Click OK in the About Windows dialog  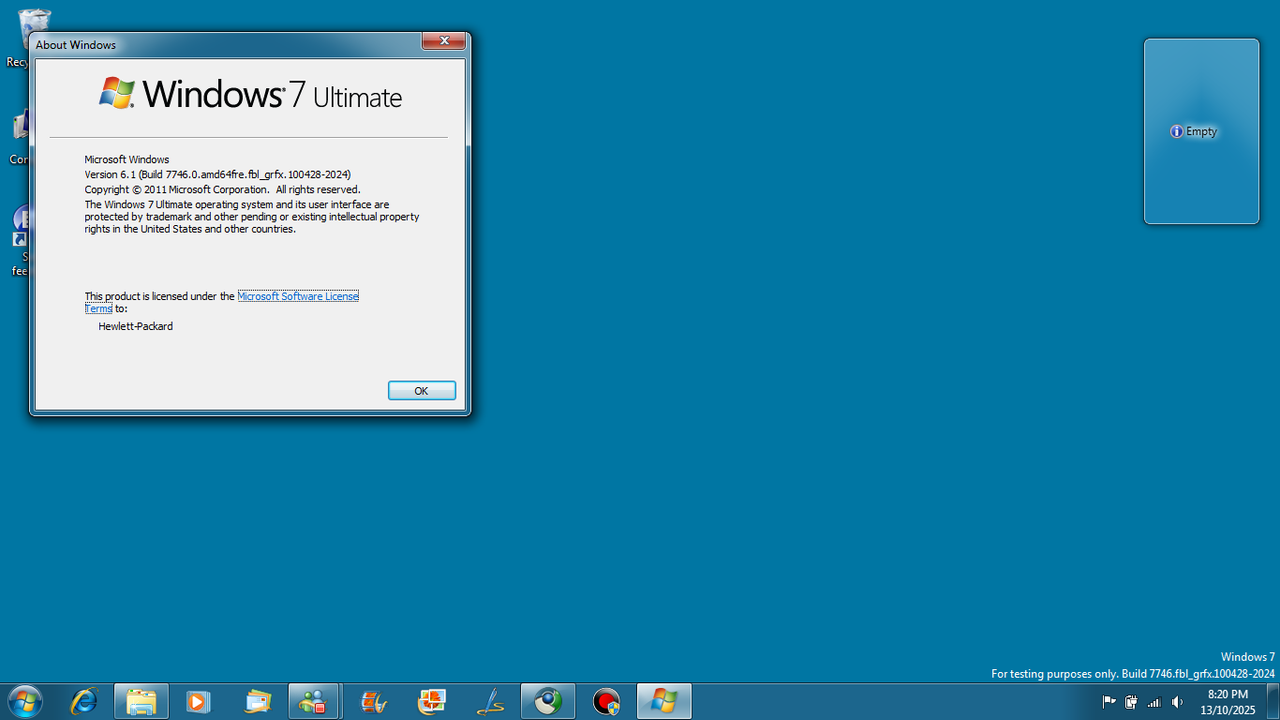pyautogui.click(x=421, y=391)
